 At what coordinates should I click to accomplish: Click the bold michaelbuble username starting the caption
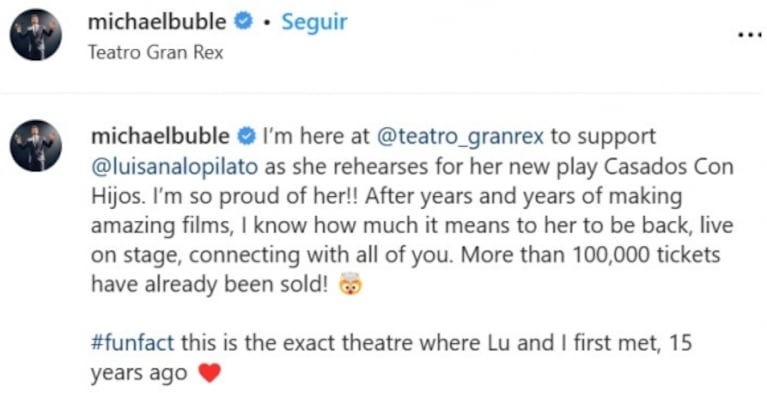click(x=161, y=137)
